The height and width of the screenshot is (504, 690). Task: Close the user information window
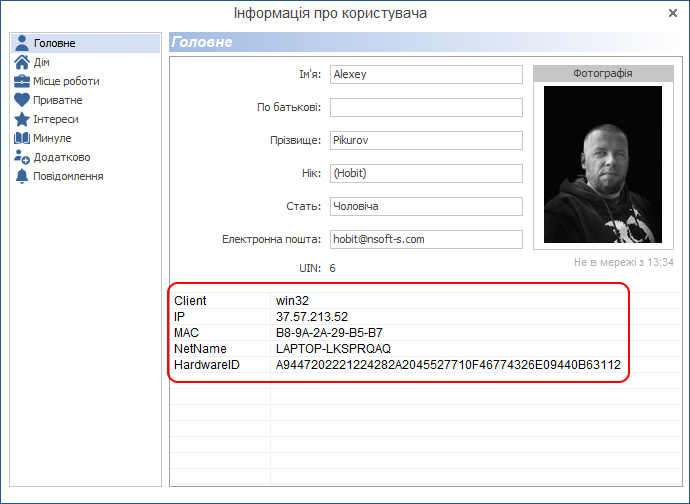[673, 13]
